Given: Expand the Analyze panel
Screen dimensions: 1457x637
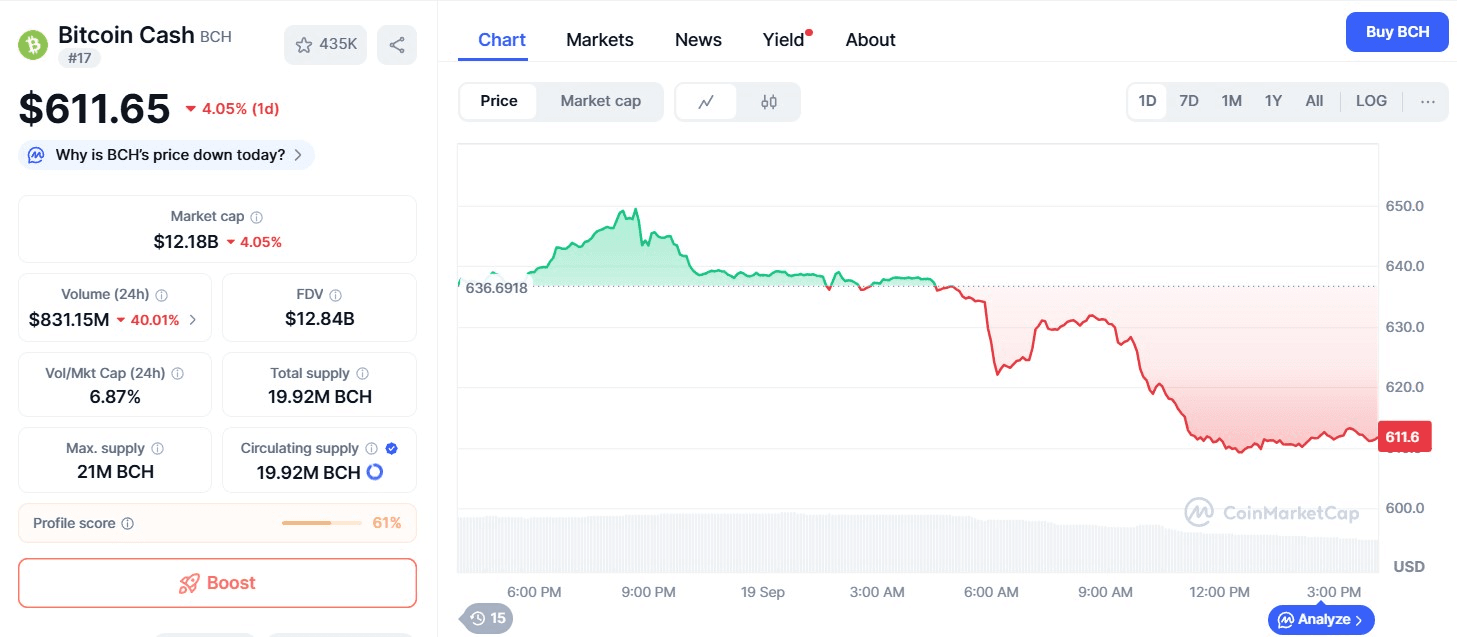Looking at the screenshot, I should pyautogui.click(x=1321, y=620).
